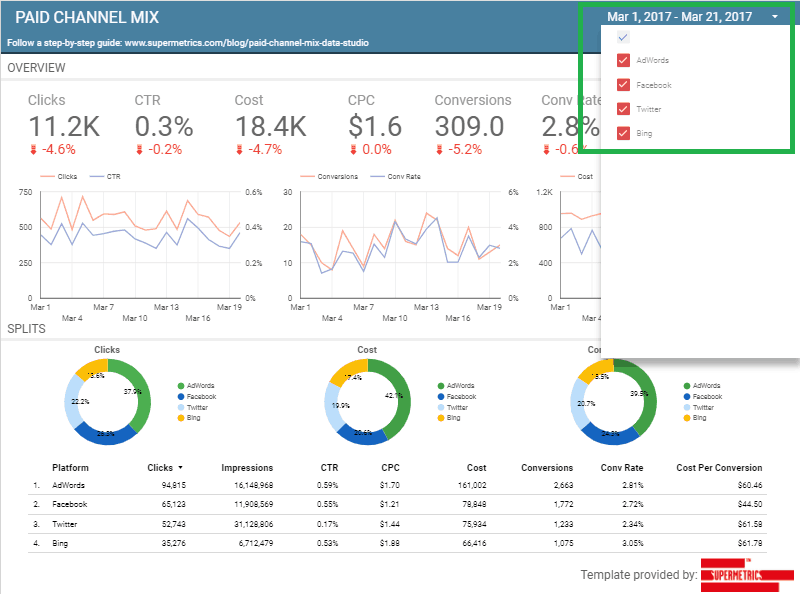Click yellow Bing legend dot beside Cost donut

pos(441,417)
